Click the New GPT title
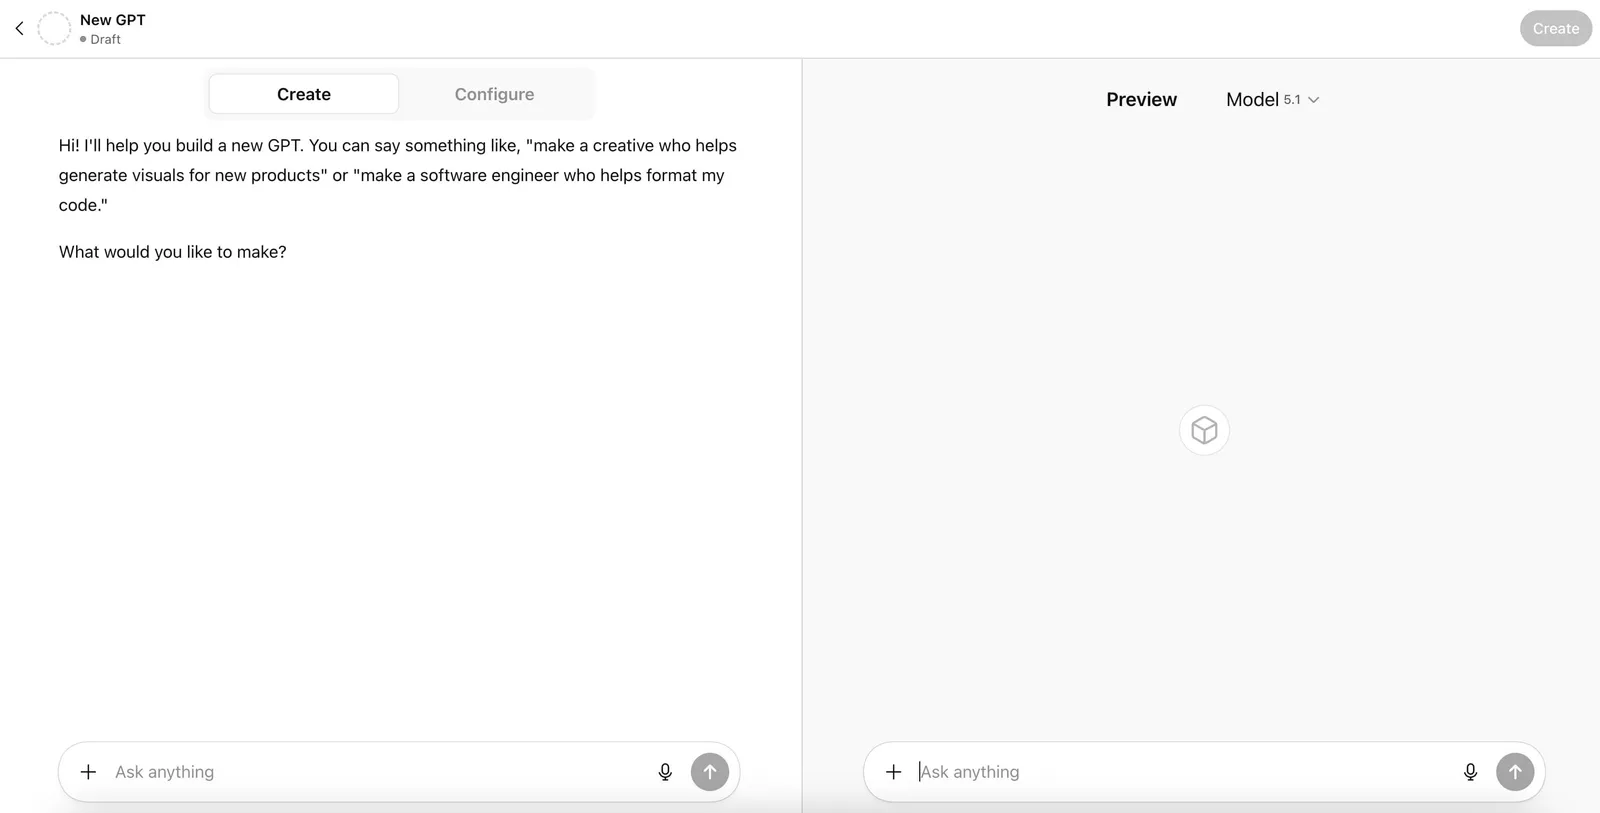 click(113, 20)
